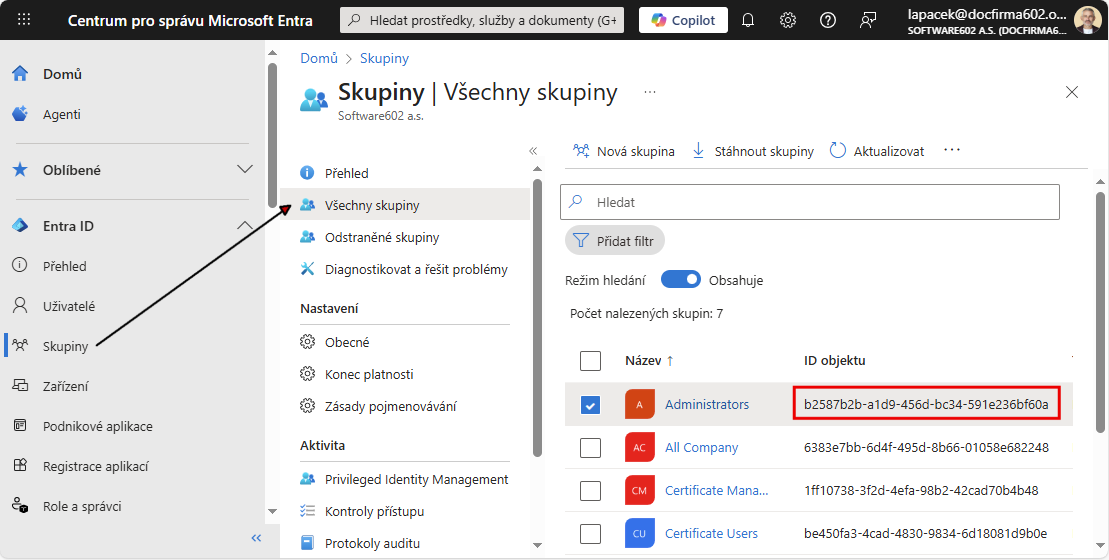This screenshot has width=1109, height=560.
Task: Open the All Company group link
Action: pyautogui.click(x=702, y=448)
